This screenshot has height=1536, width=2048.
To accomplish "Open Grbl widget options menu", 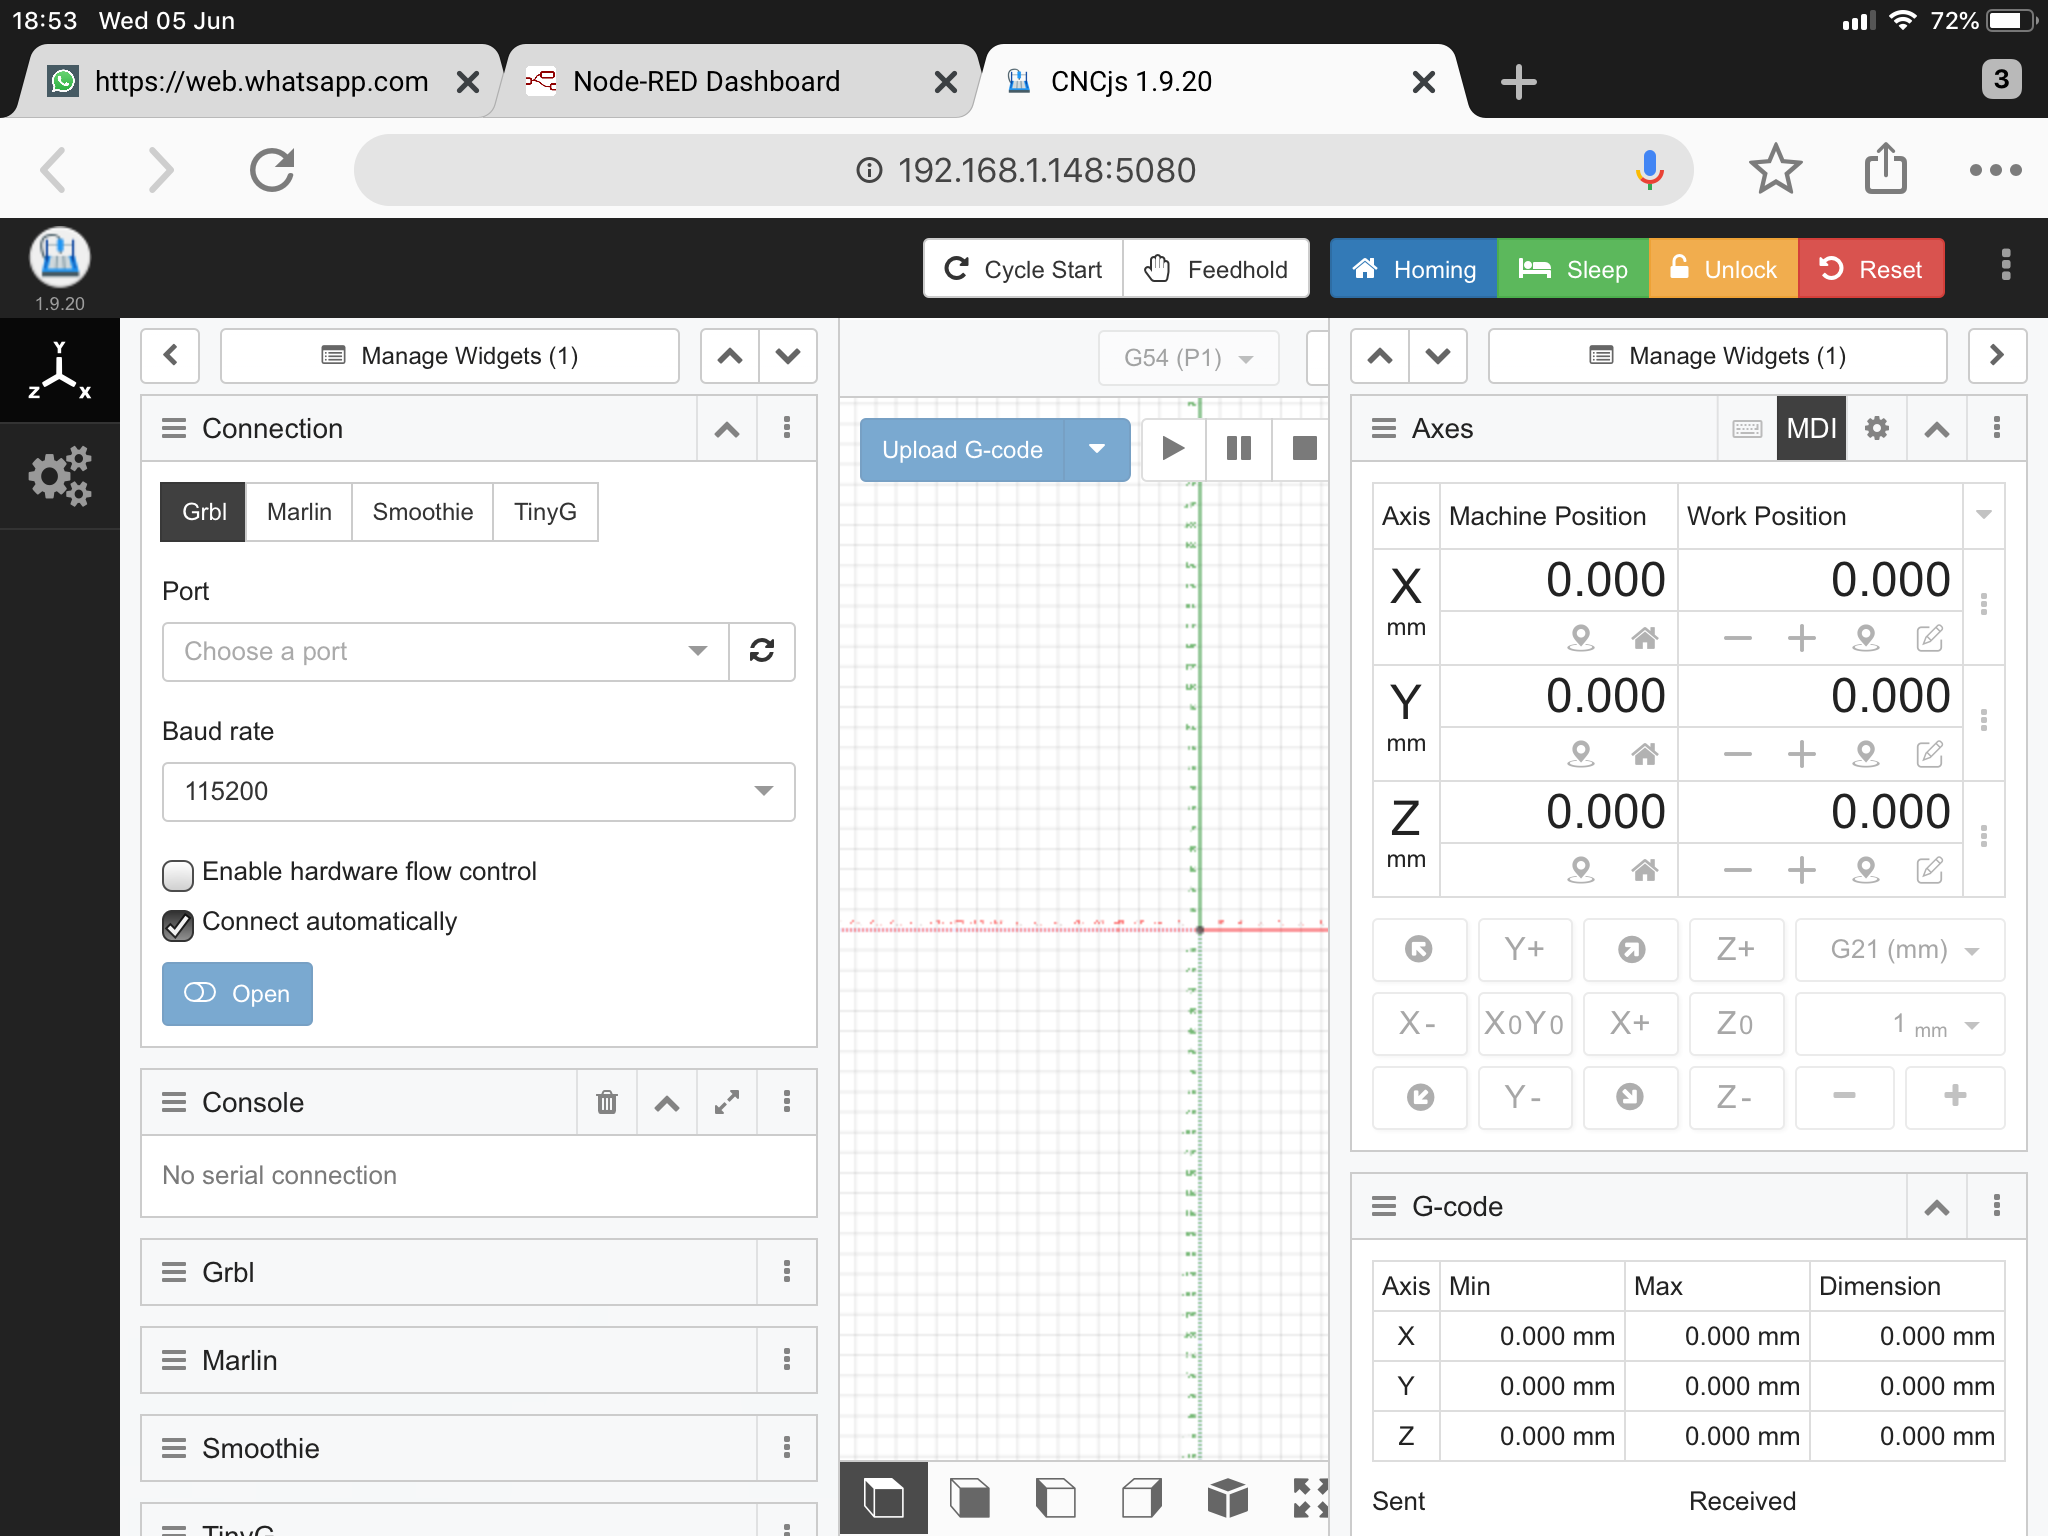I will coord(787,1272).
